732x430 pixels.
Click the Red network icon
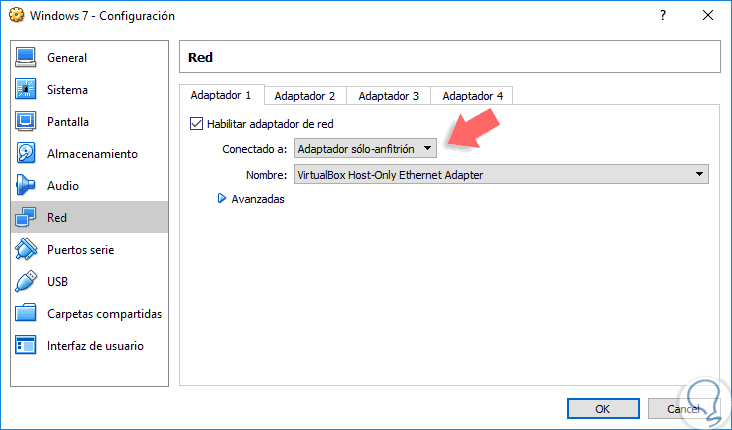click(x=26, y=218)
